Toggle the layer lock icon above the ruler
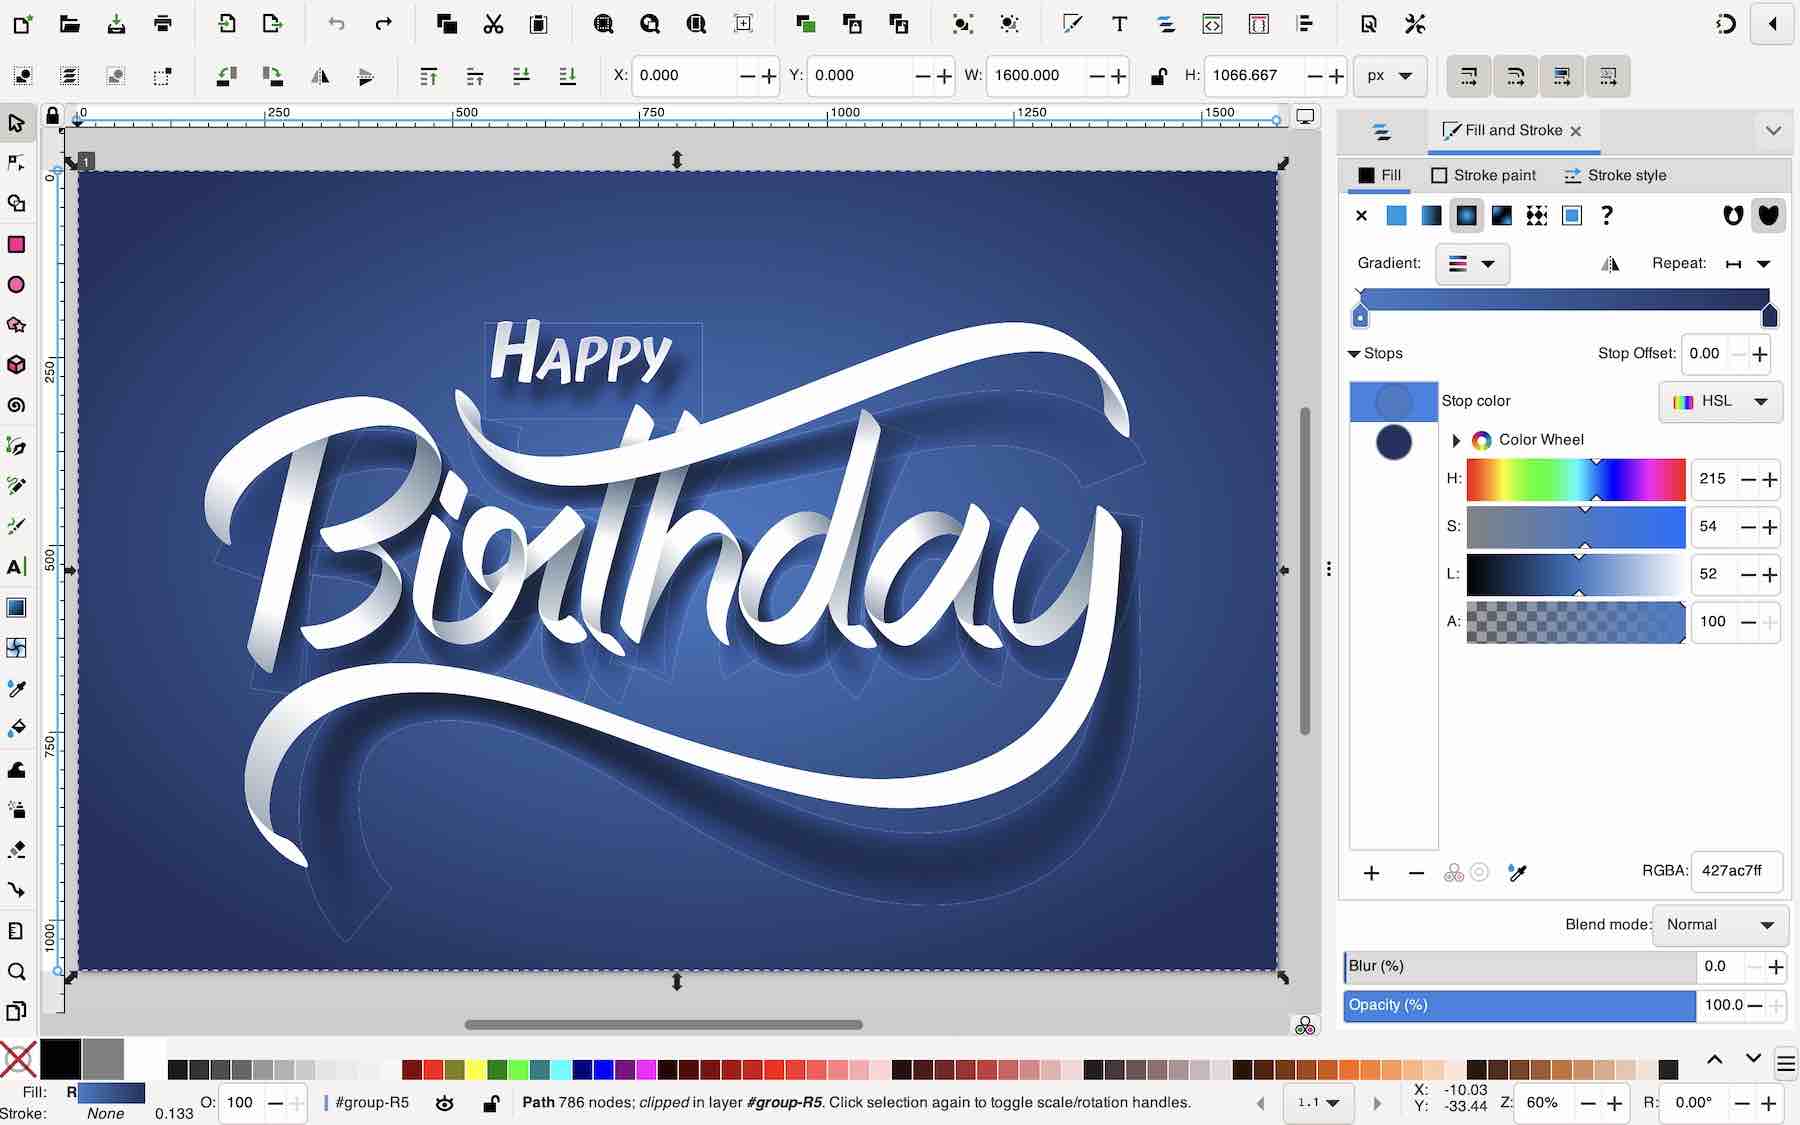1800x1125 pixels. [52, 116]
